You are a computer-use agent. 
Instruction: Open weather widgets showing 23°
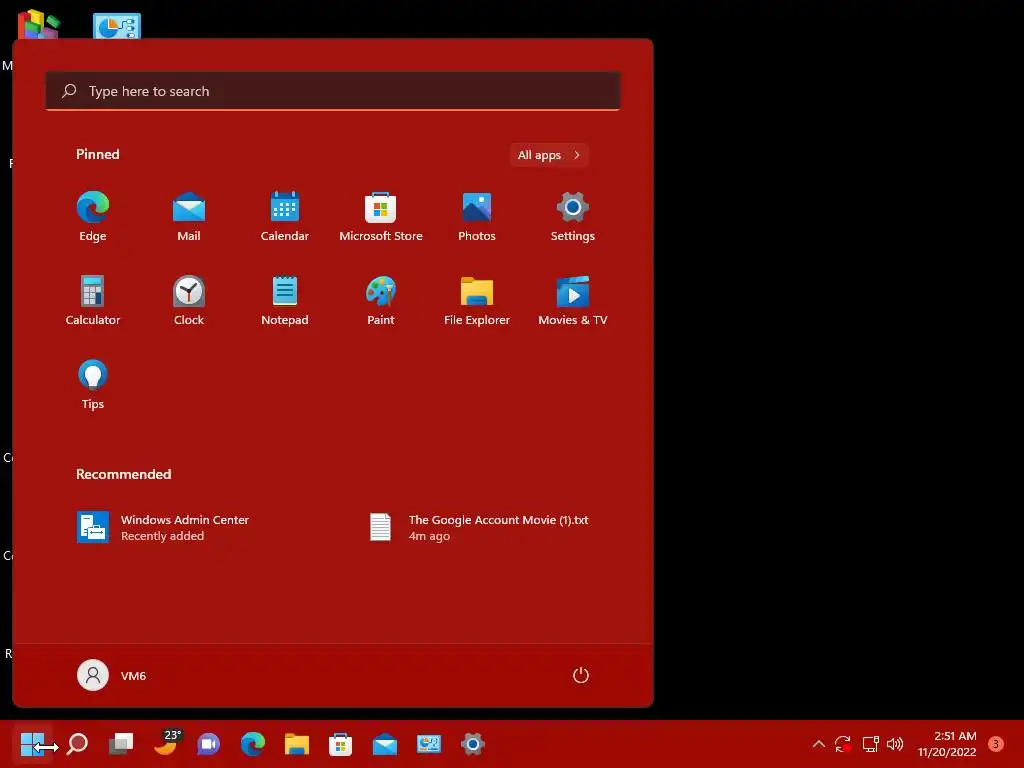click(x=166, y=743)
